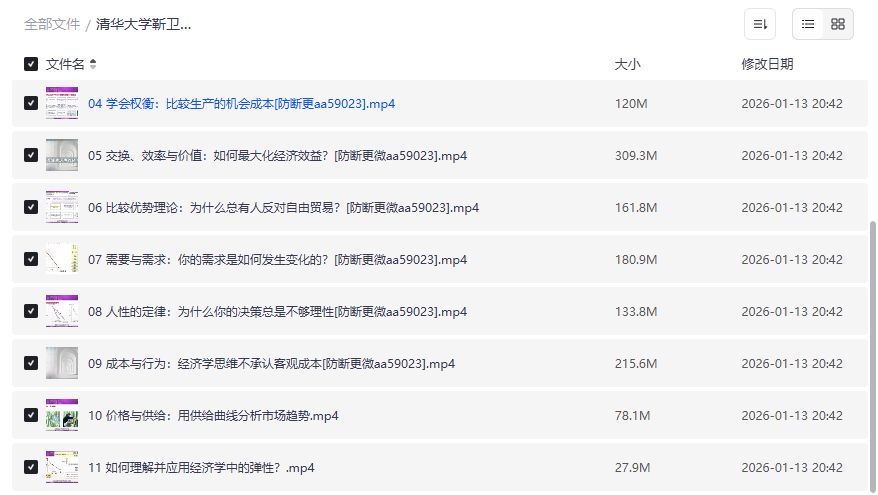Click the 78.1M size value
The image size is (878, 495).
[633, 415]
